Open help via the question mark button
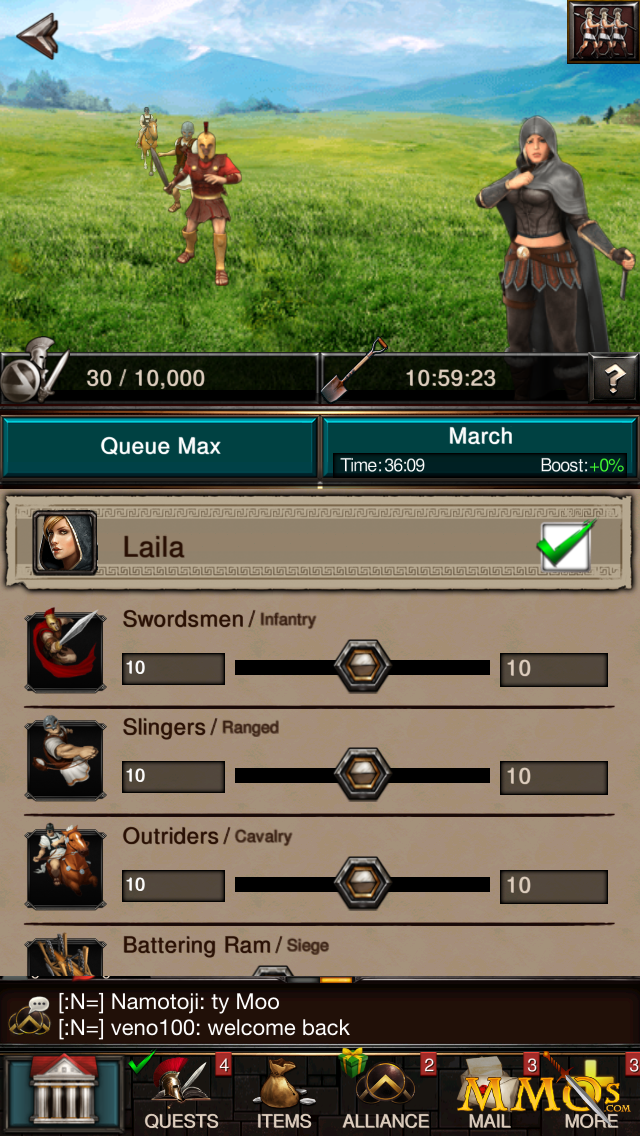This screenshot has width=640, height=1136. pos(612,377)
